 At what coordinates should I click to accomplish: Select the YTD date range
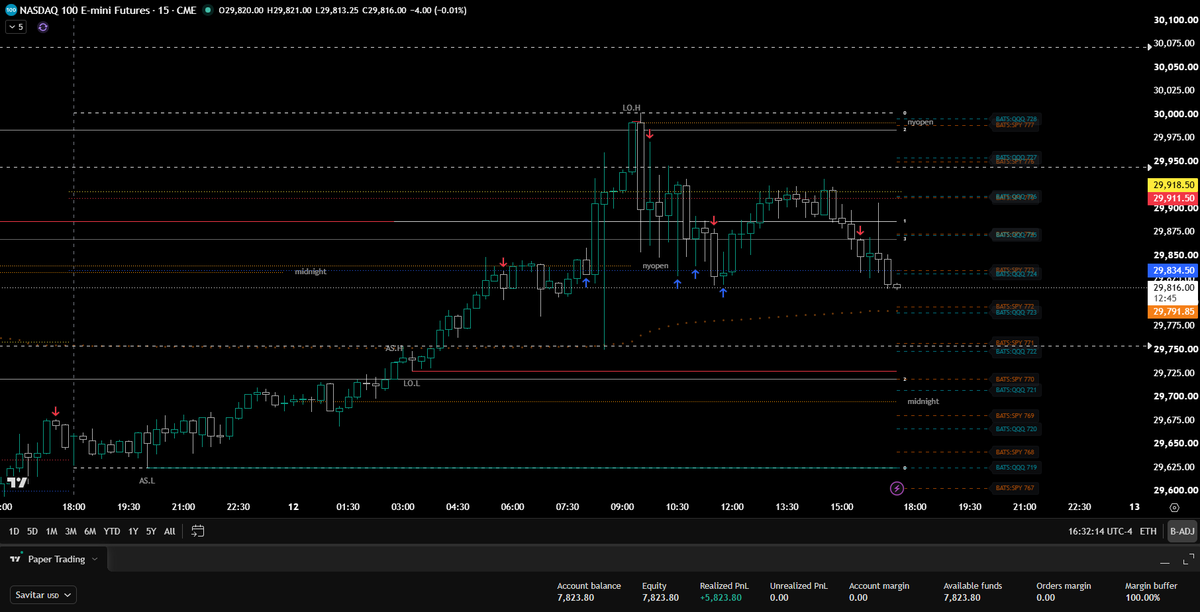(x=112, y=531)
